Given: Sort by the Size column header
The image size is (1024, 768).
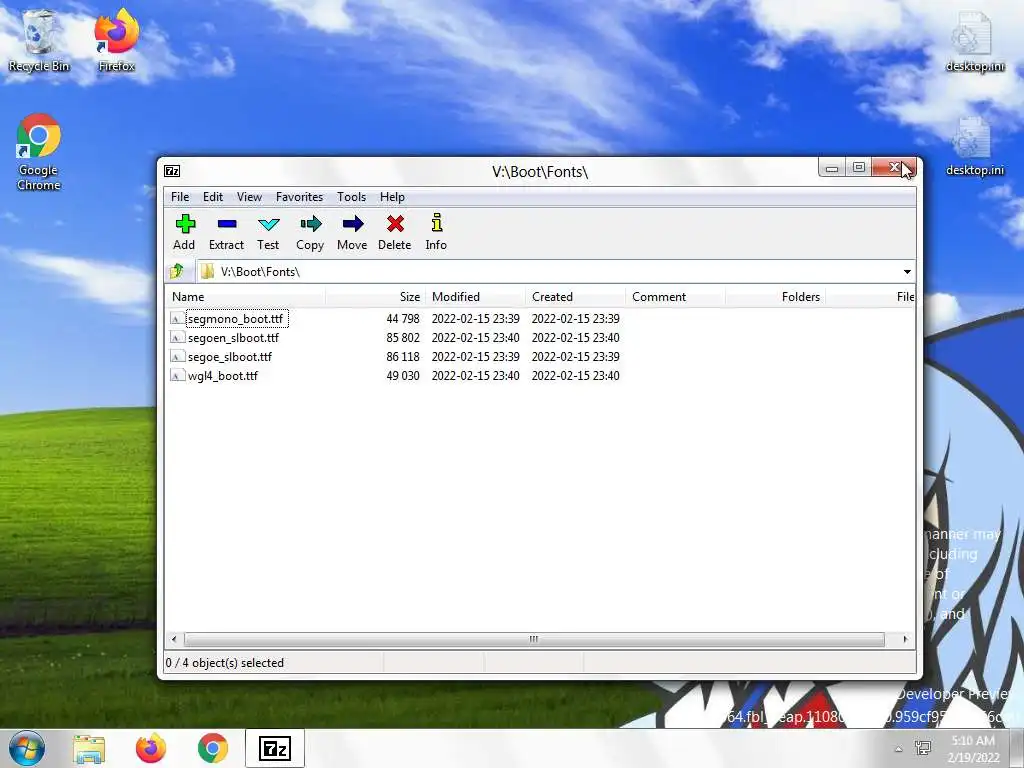Looking at the screenshot, I should 376,296.
